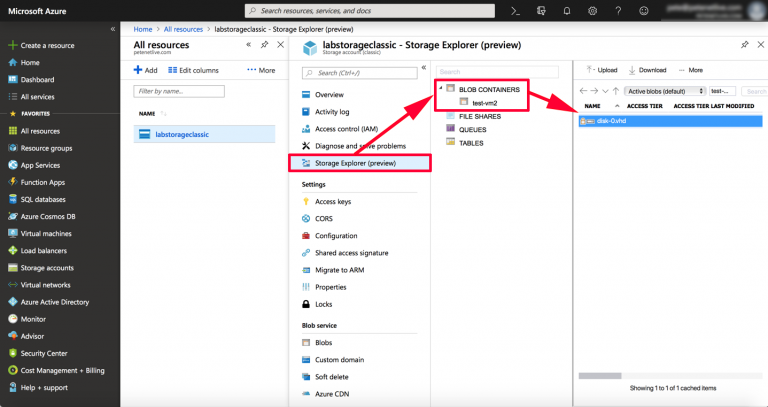Click the top search resources box
Screen dimensions: 768x407
370,11
